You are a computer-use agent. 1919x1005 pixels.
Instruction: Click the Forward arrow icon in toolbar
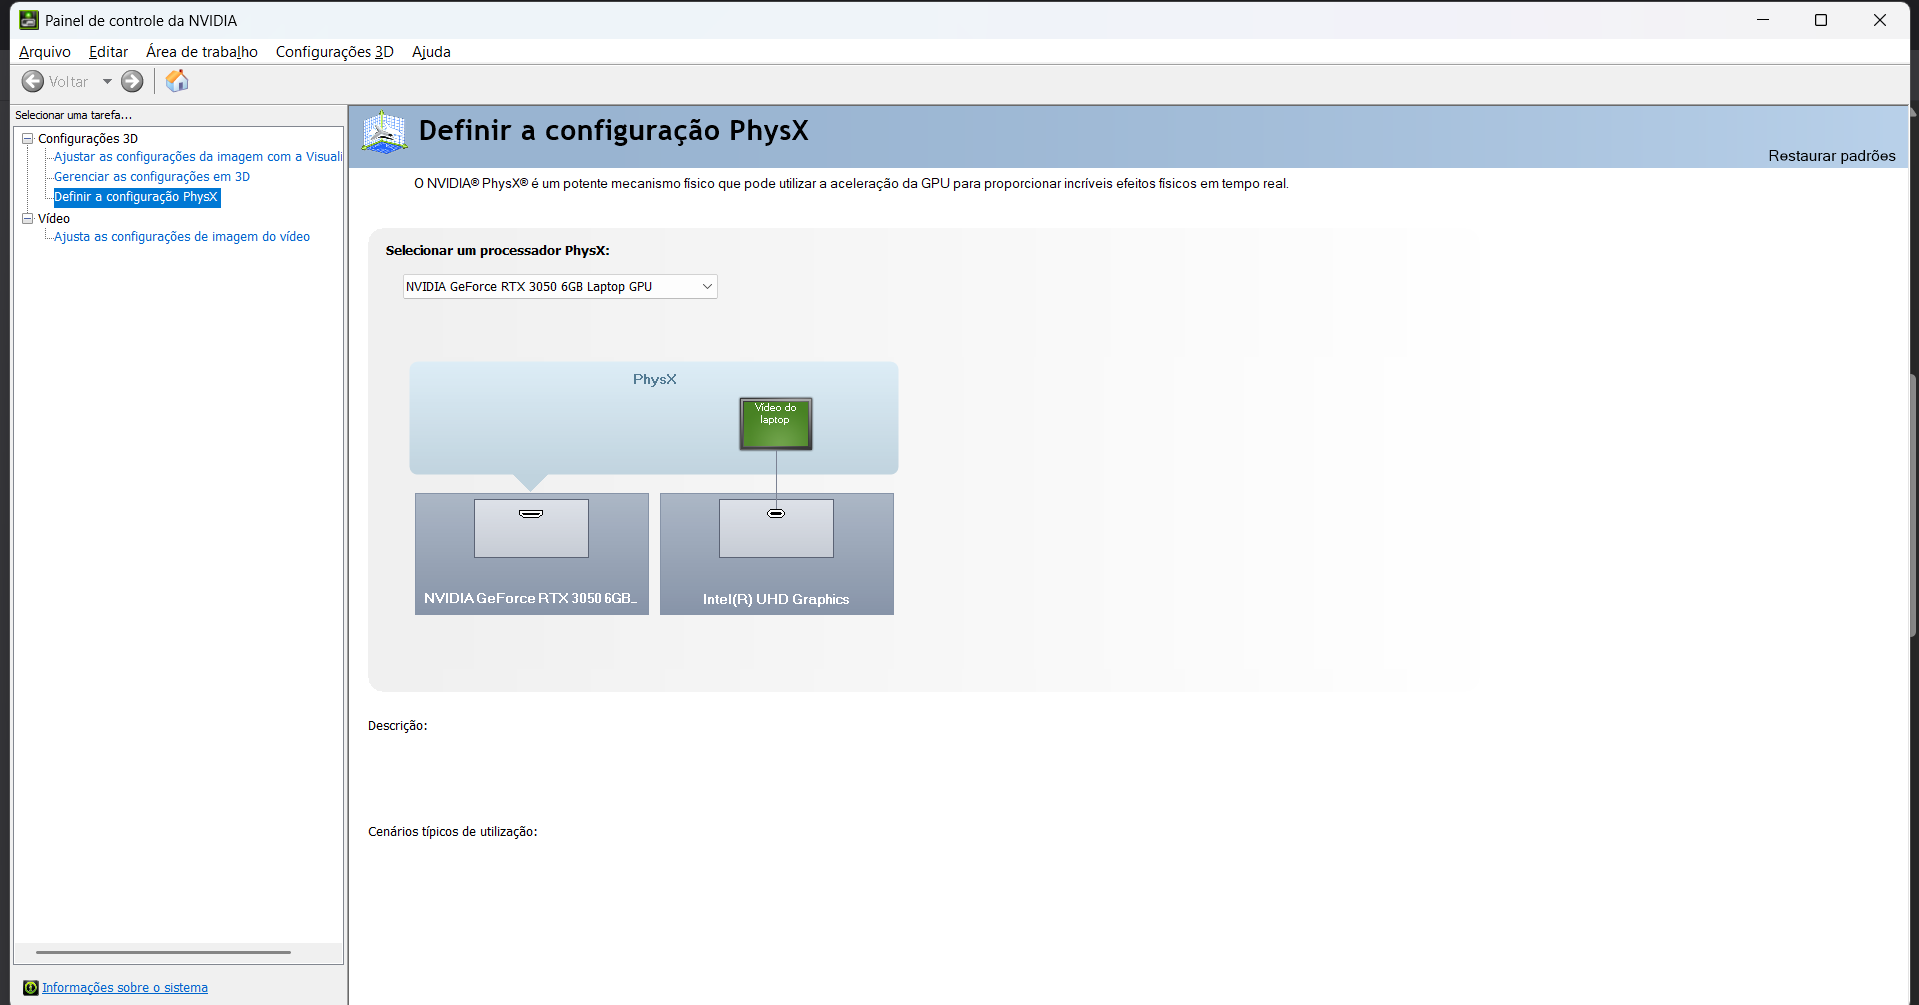(x=132, y=82)
